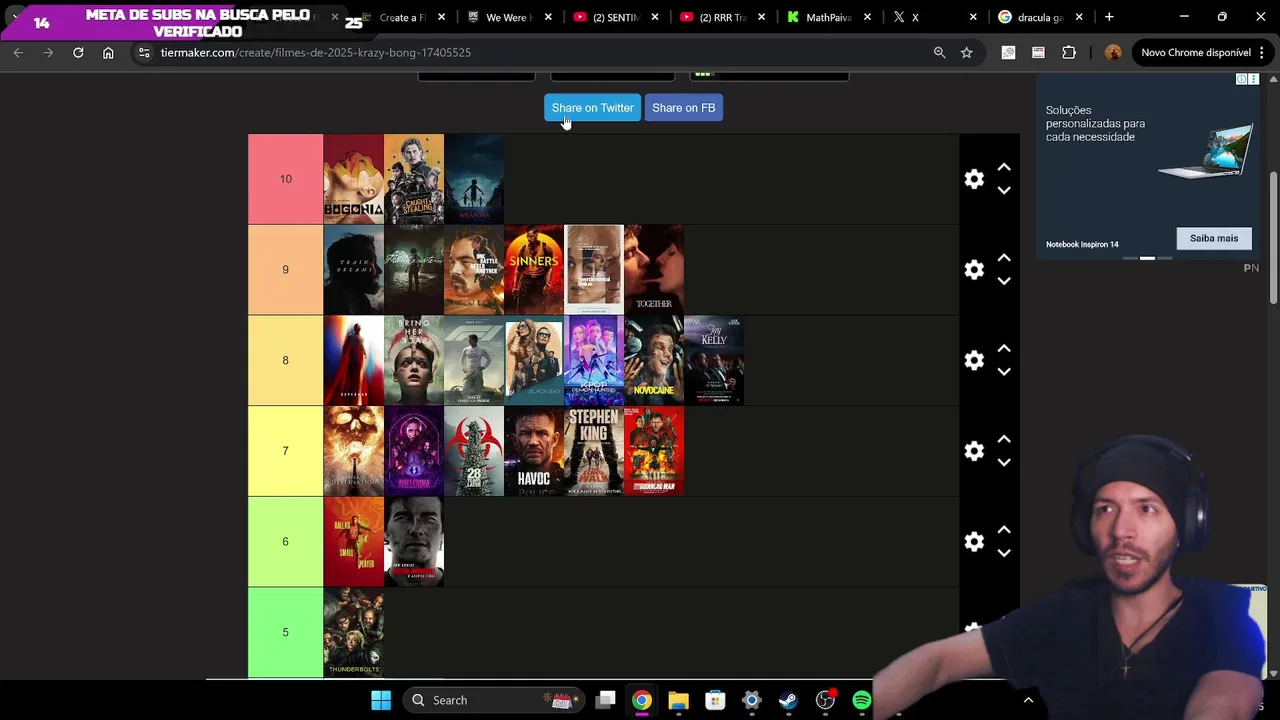1280x720 pixels.
Task: Open settings gear for tier 7 row
Action: point(974,451)
